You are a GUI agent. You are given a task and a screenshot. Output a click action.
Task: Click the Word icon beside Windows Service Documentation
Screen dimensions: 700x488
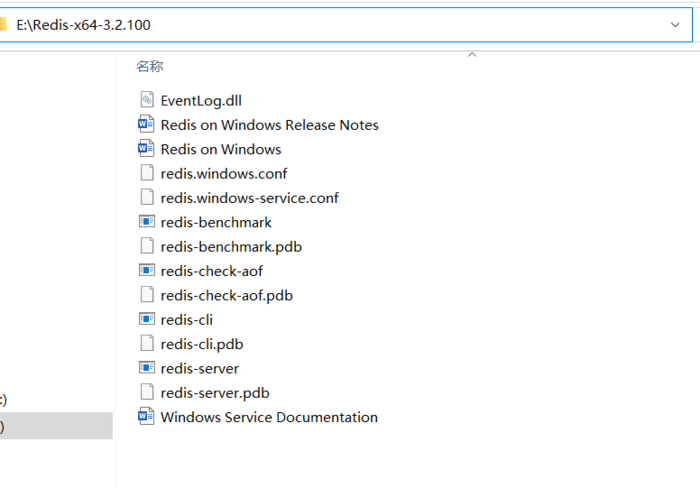(146, 416)
